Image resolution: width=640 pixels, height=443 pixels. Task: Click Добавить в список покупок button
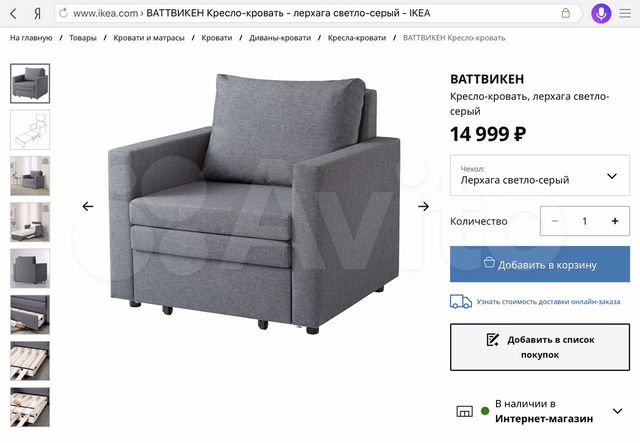pyautogui.click(x=540, y=347)
